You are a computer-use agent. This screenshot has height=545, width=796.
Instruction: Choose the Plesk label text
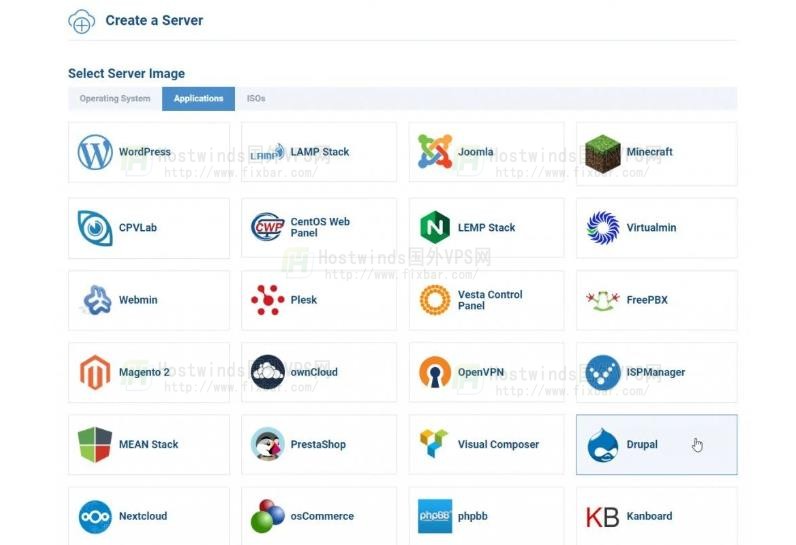tap(304, 300)
